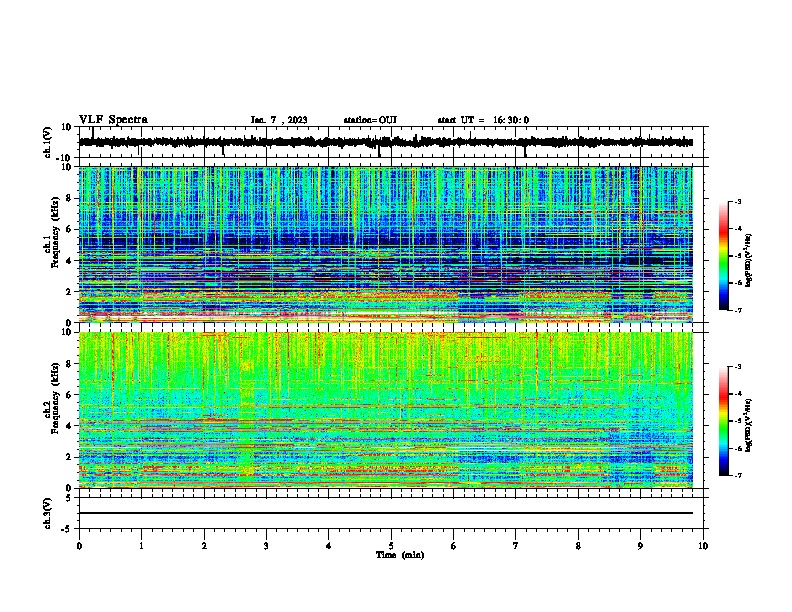Click the flat ch.3 voltage line

pos(385,513)
